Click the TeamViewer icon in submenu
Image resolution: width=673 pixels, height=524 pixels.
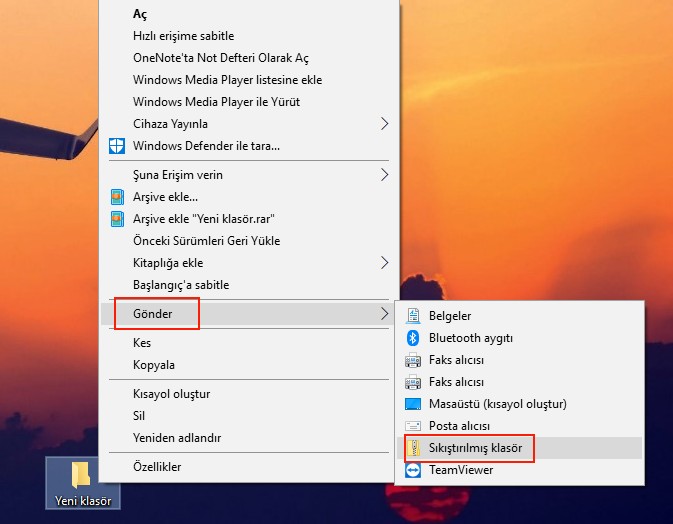(x=413, y=470)
